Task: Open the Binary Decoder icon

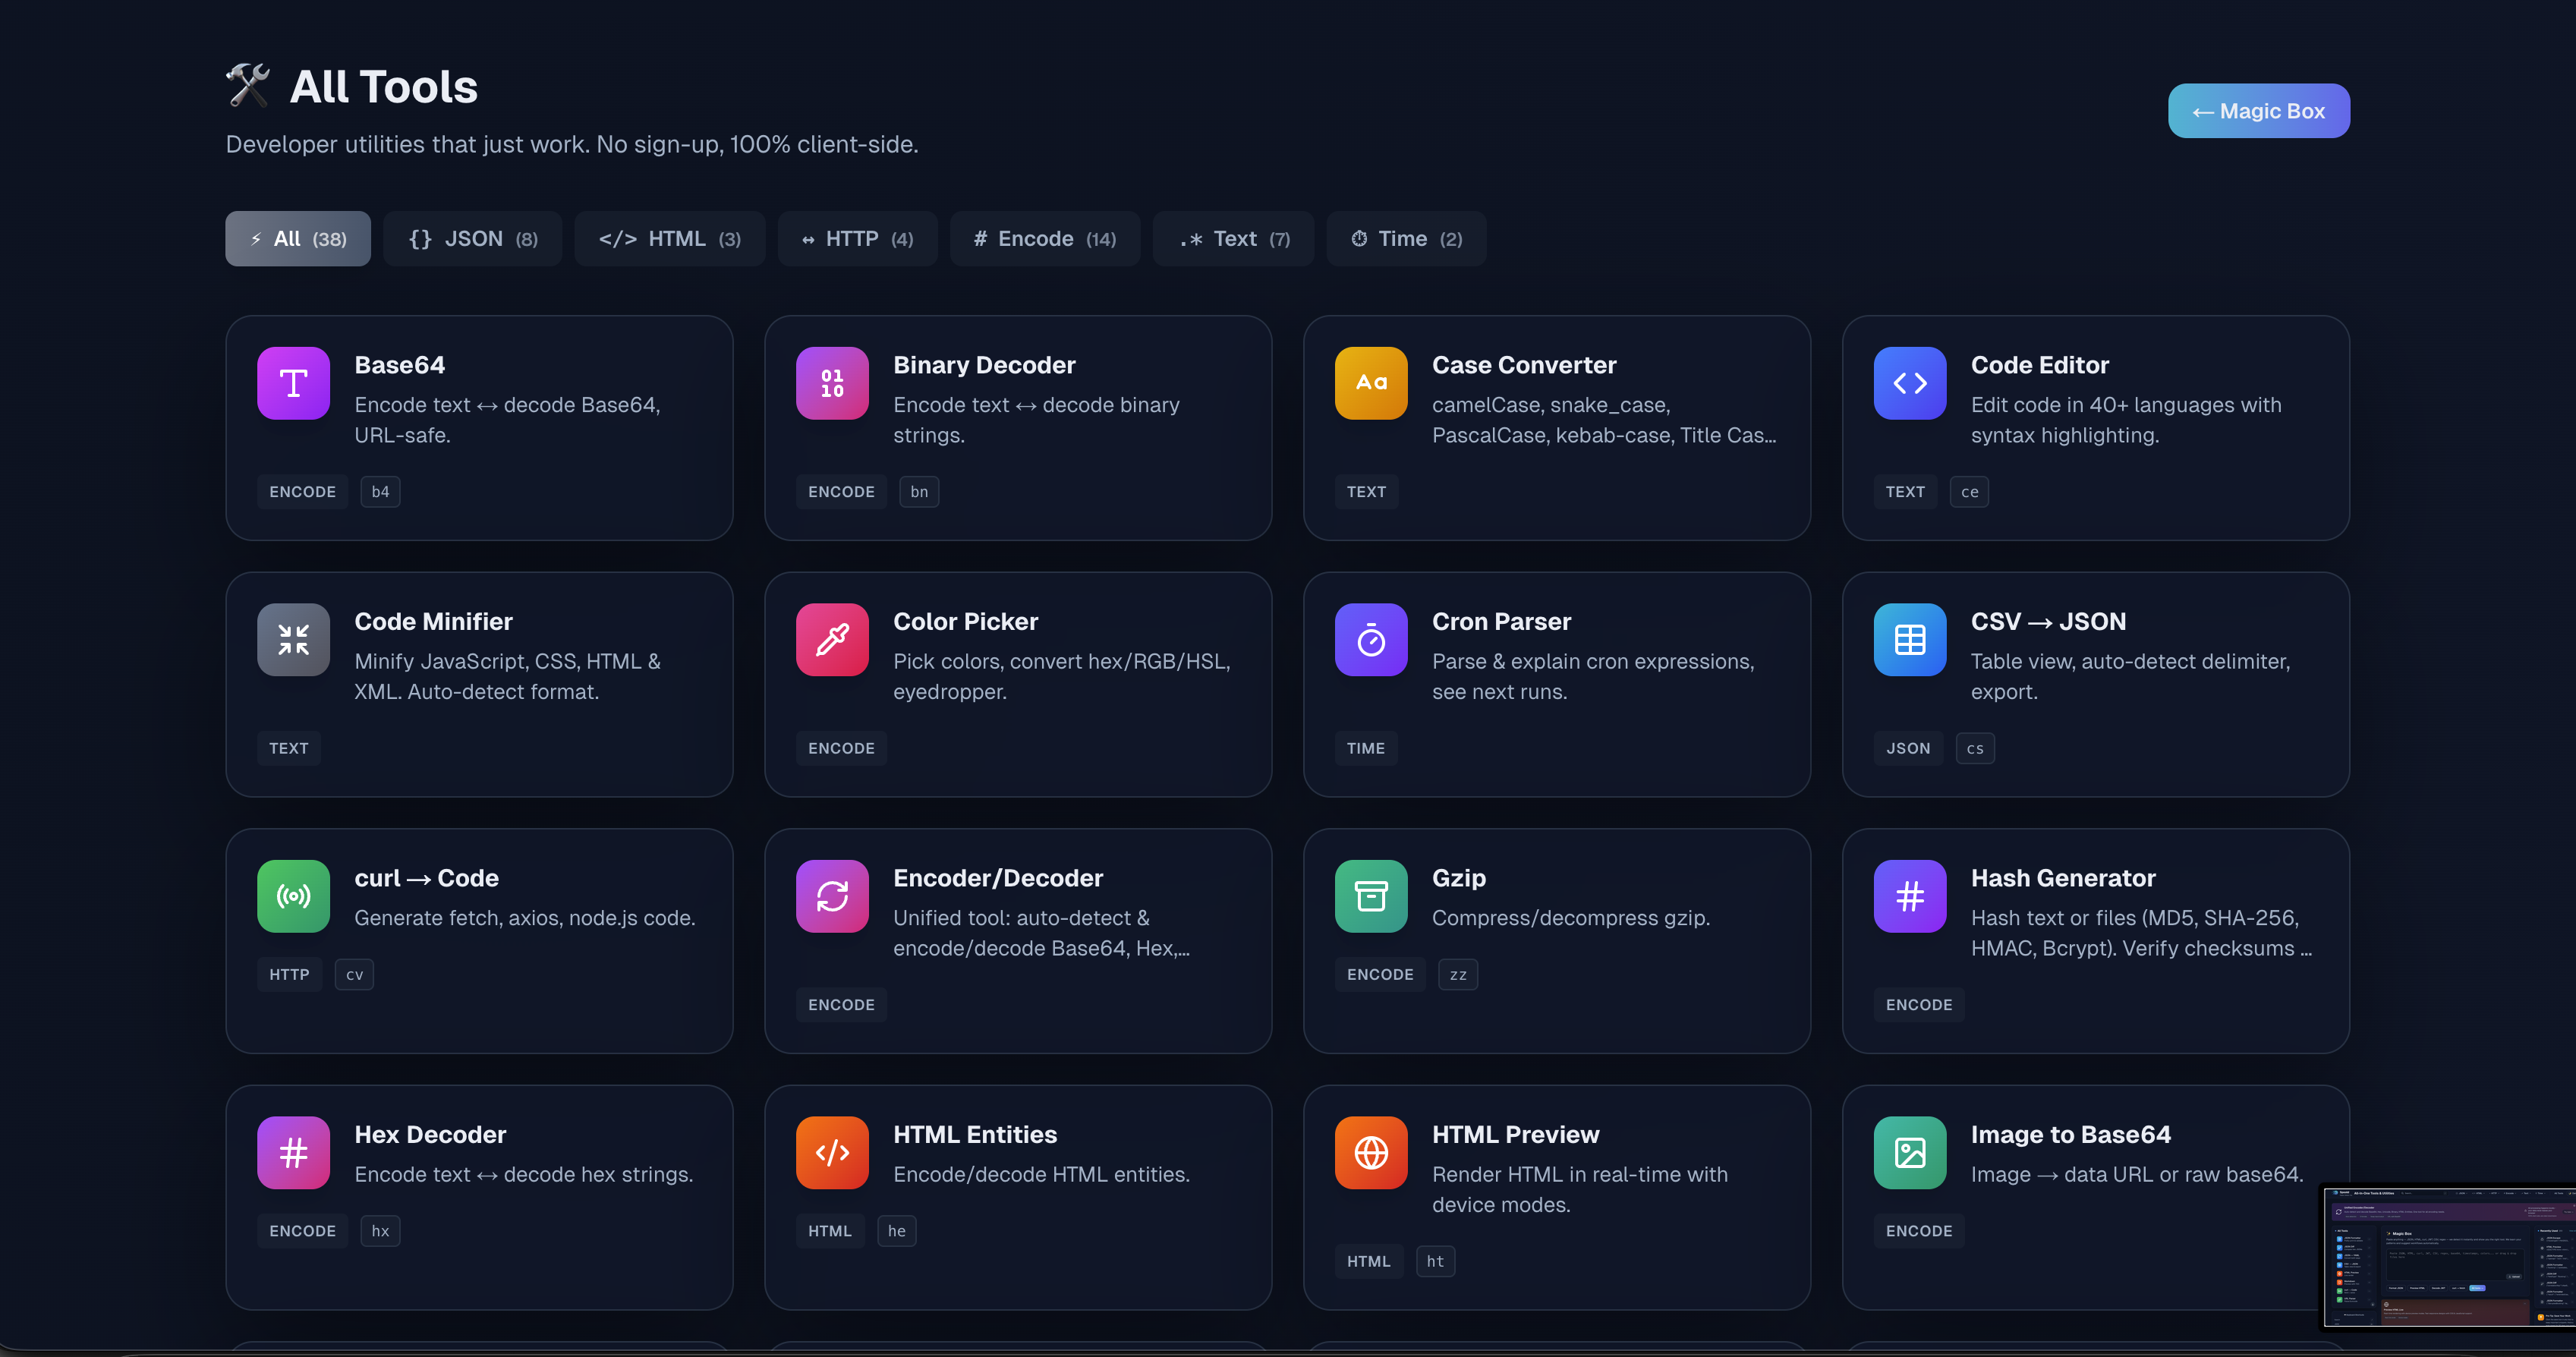Action: pyautogui.click(x=832, y=383)
